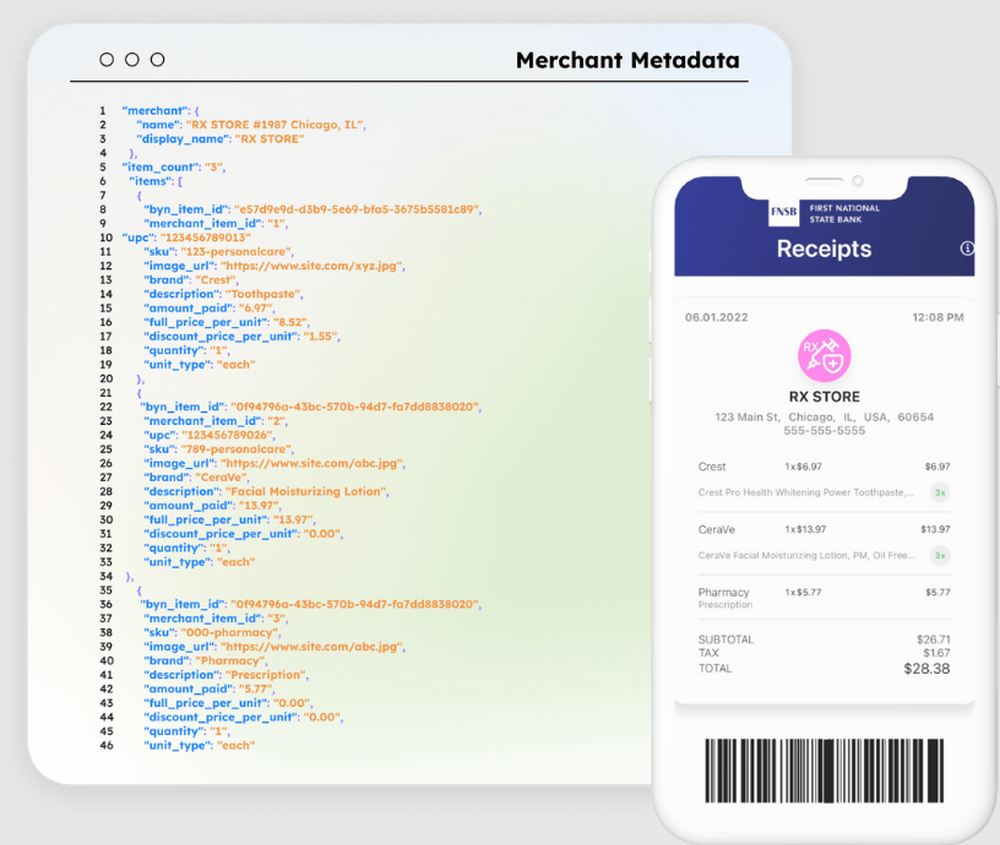This screenshot has width=1000, height=845.
Task: Select the upc value "123456789026"
Action: [228, 435]
